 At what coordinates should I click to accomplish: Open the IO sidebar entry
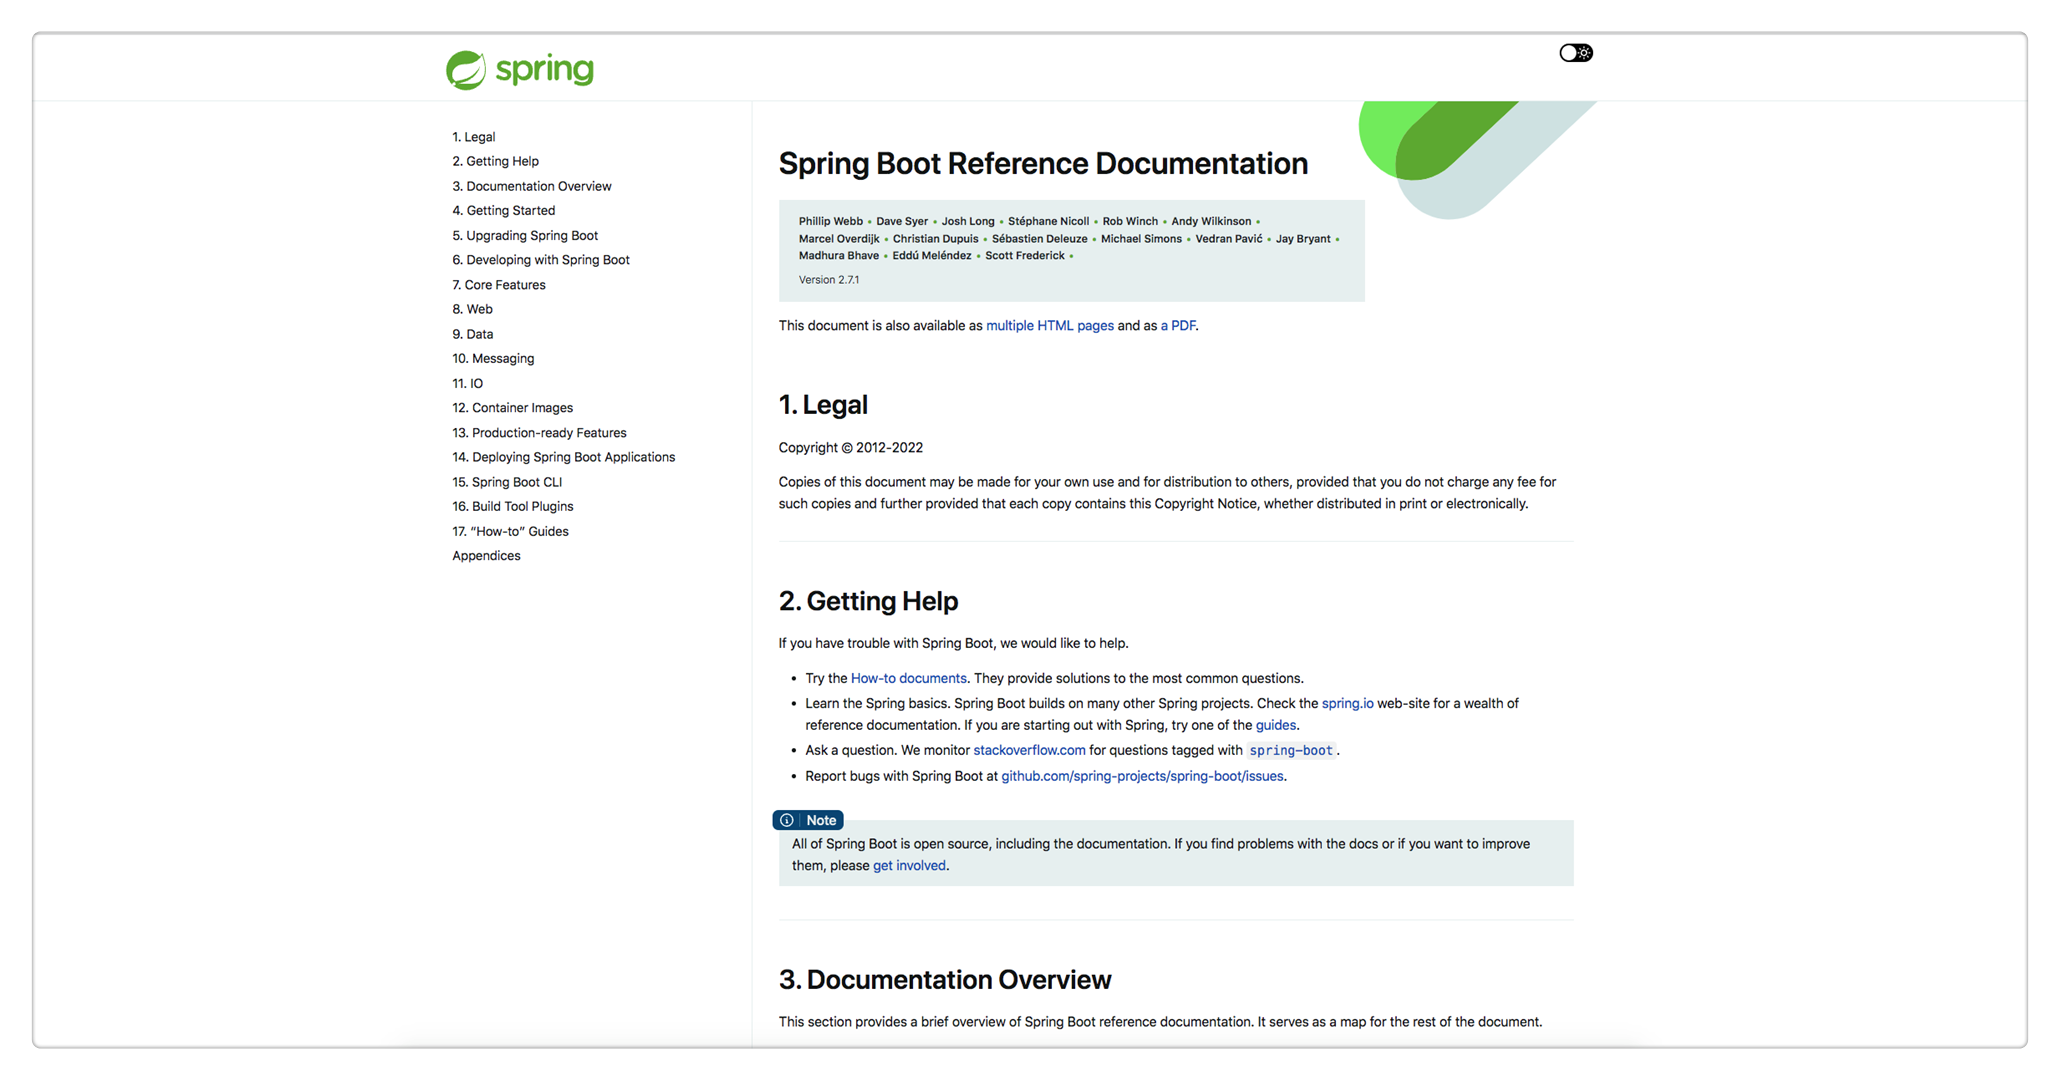coord(467,383)
